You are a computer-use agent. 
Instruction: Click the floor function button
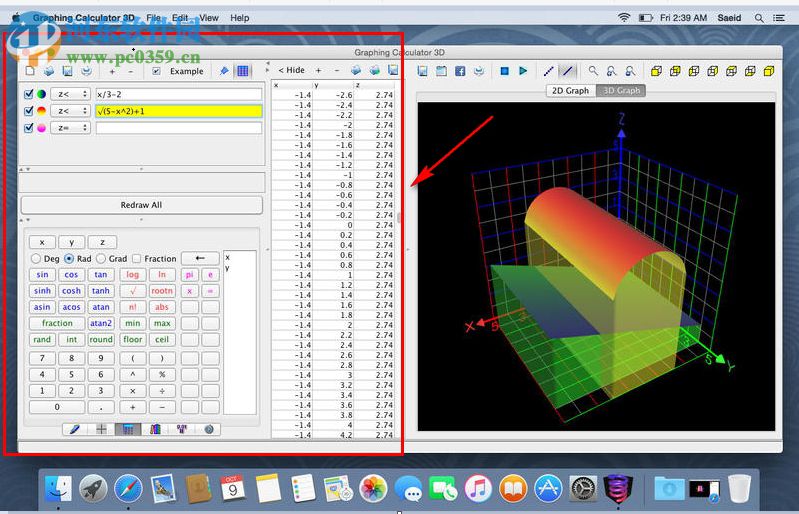tap(132, 339)
